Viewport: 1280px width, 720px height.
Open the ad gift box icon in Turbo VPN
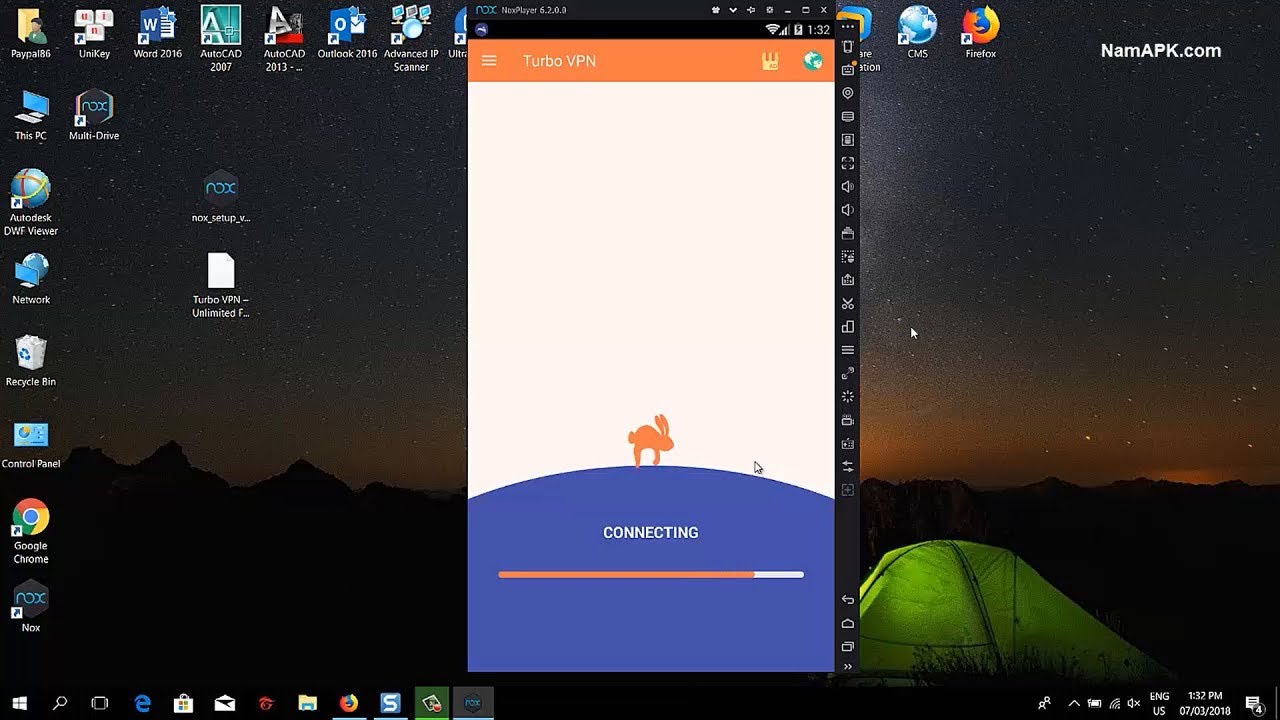click(770, 61)
